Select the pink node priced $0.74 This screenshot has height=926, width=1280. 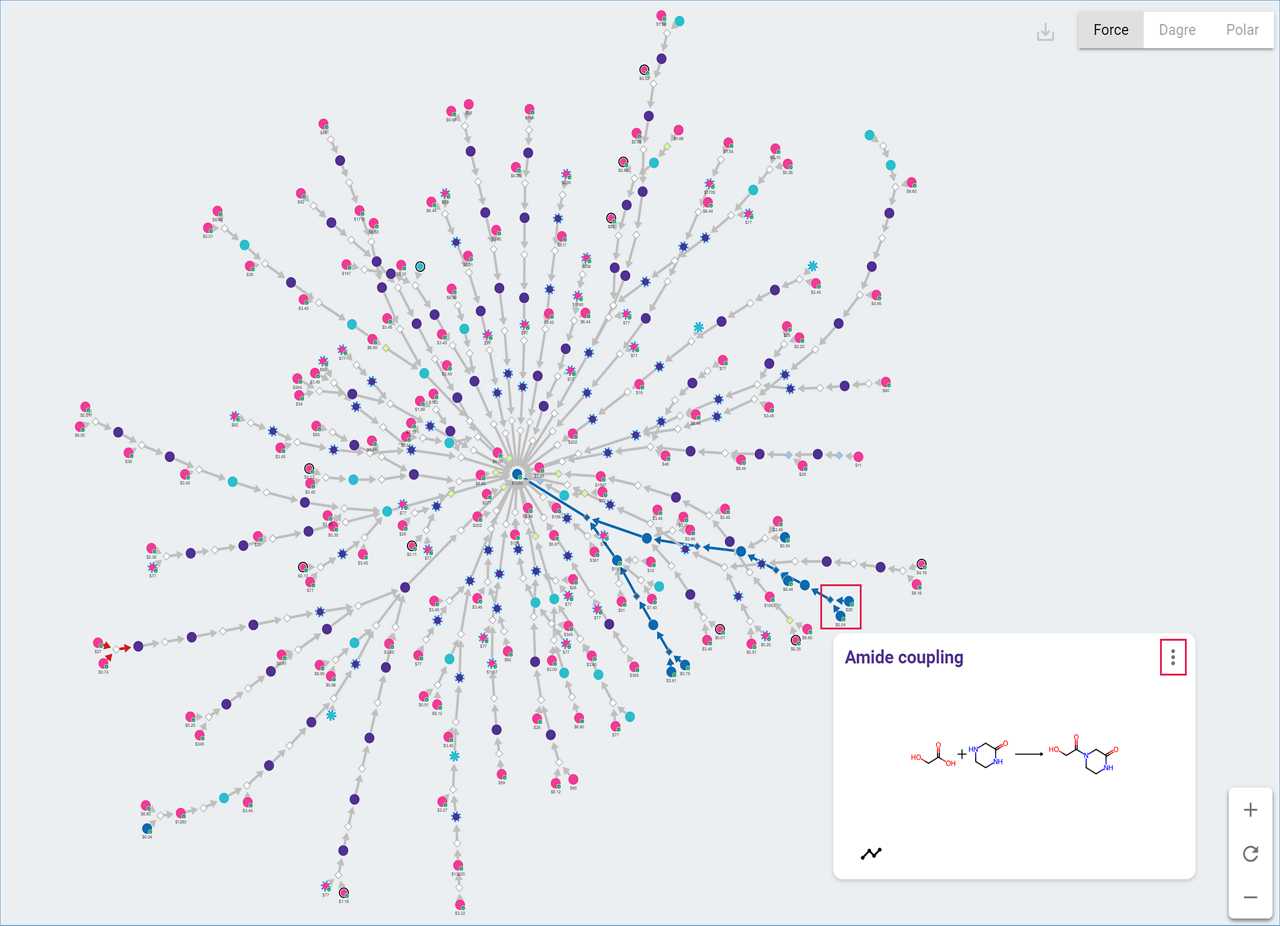(103, 663)
